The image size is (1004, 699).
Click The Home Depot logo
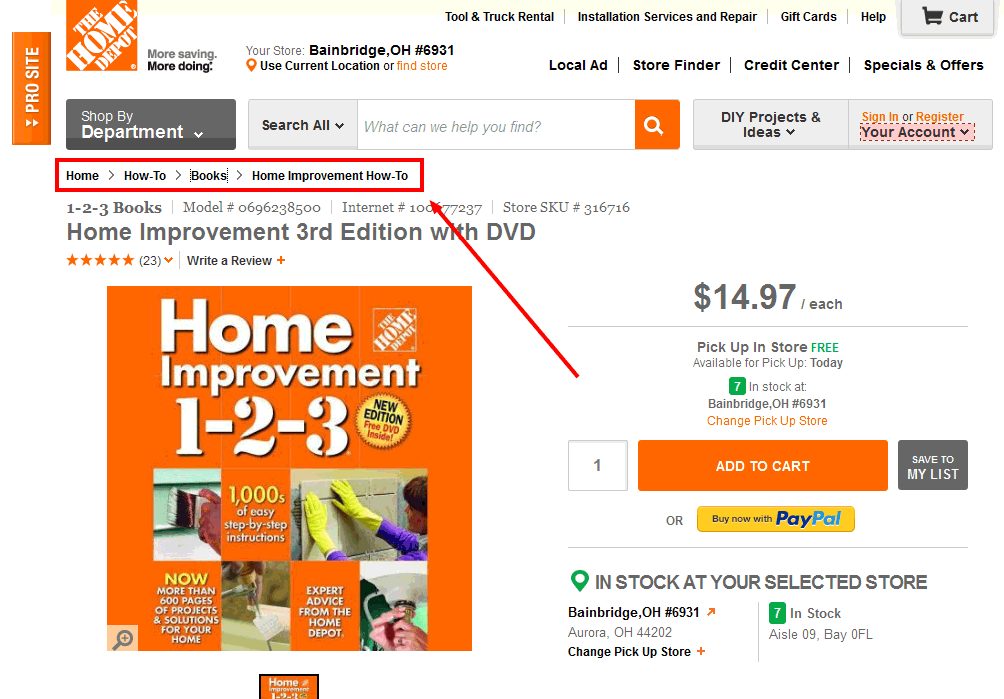tap(102, 35)
